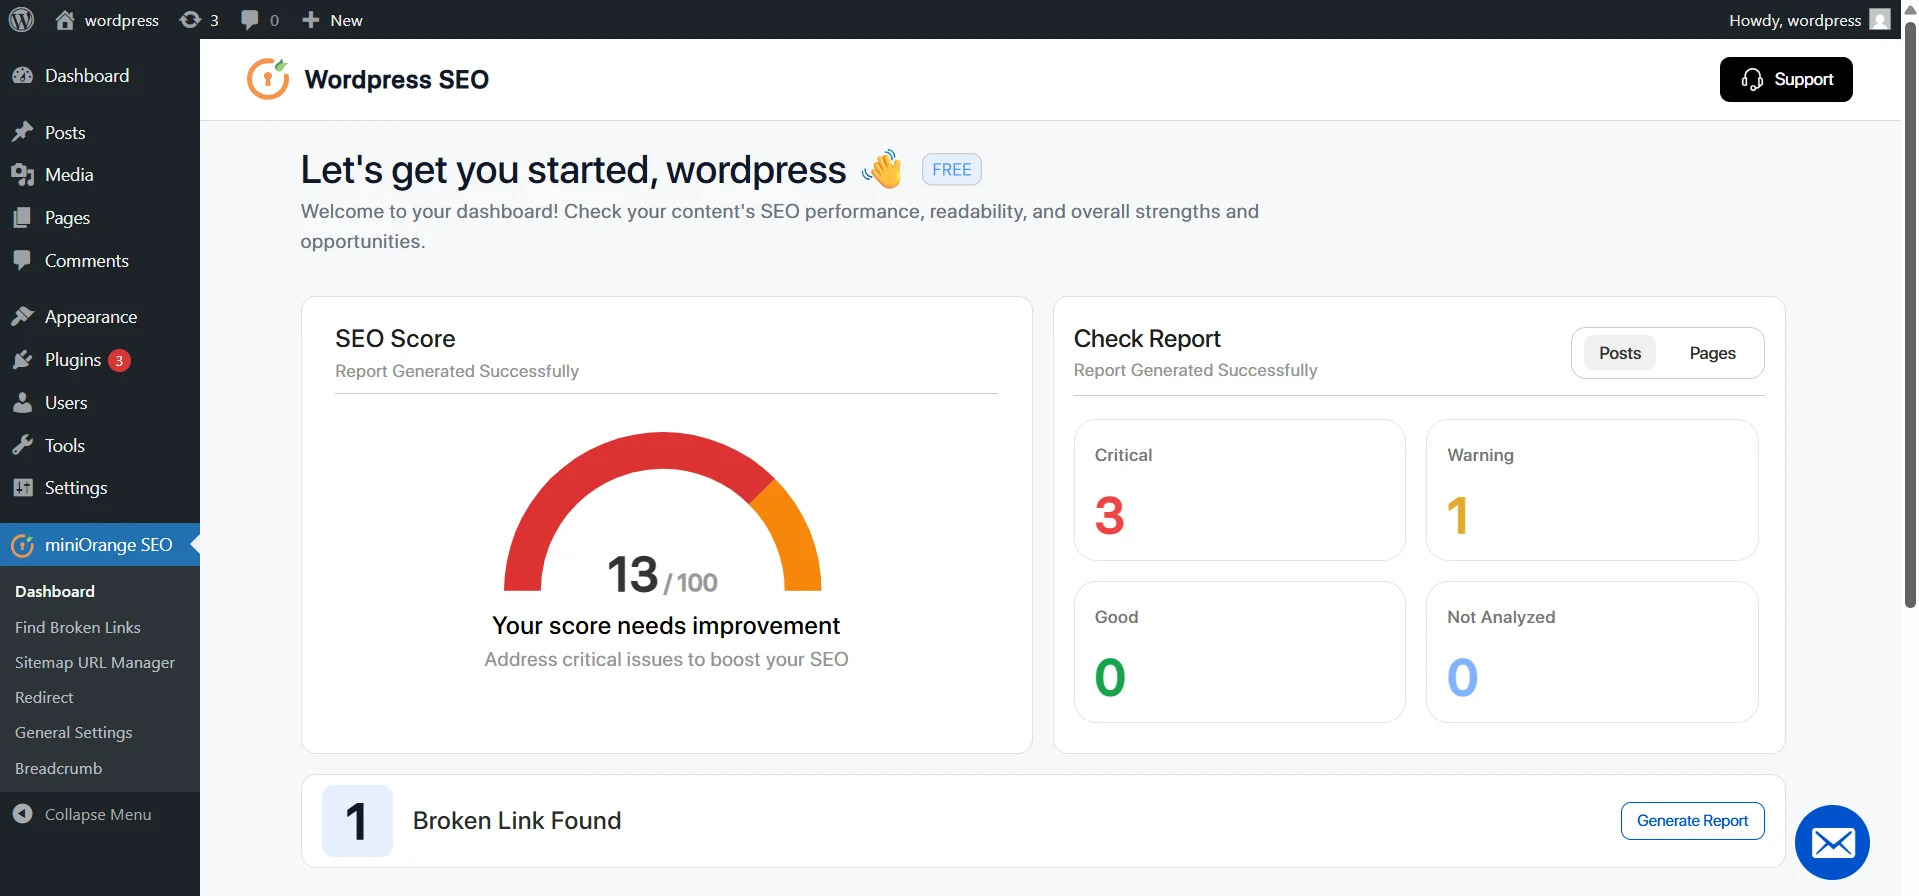
Task: Click the Plugins update badge 3
Action: coord(119,360)
